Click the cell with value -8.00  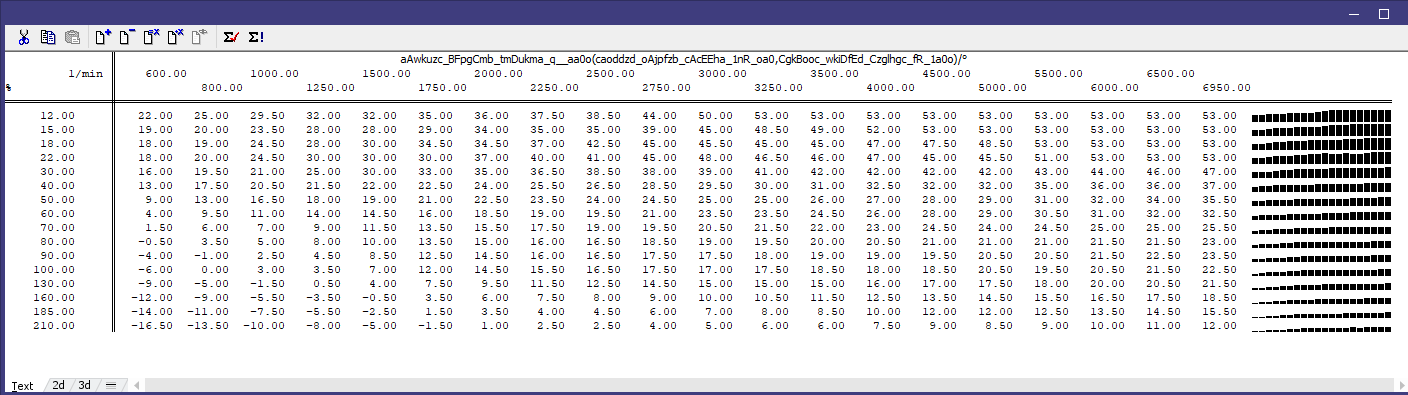(323, 326)
